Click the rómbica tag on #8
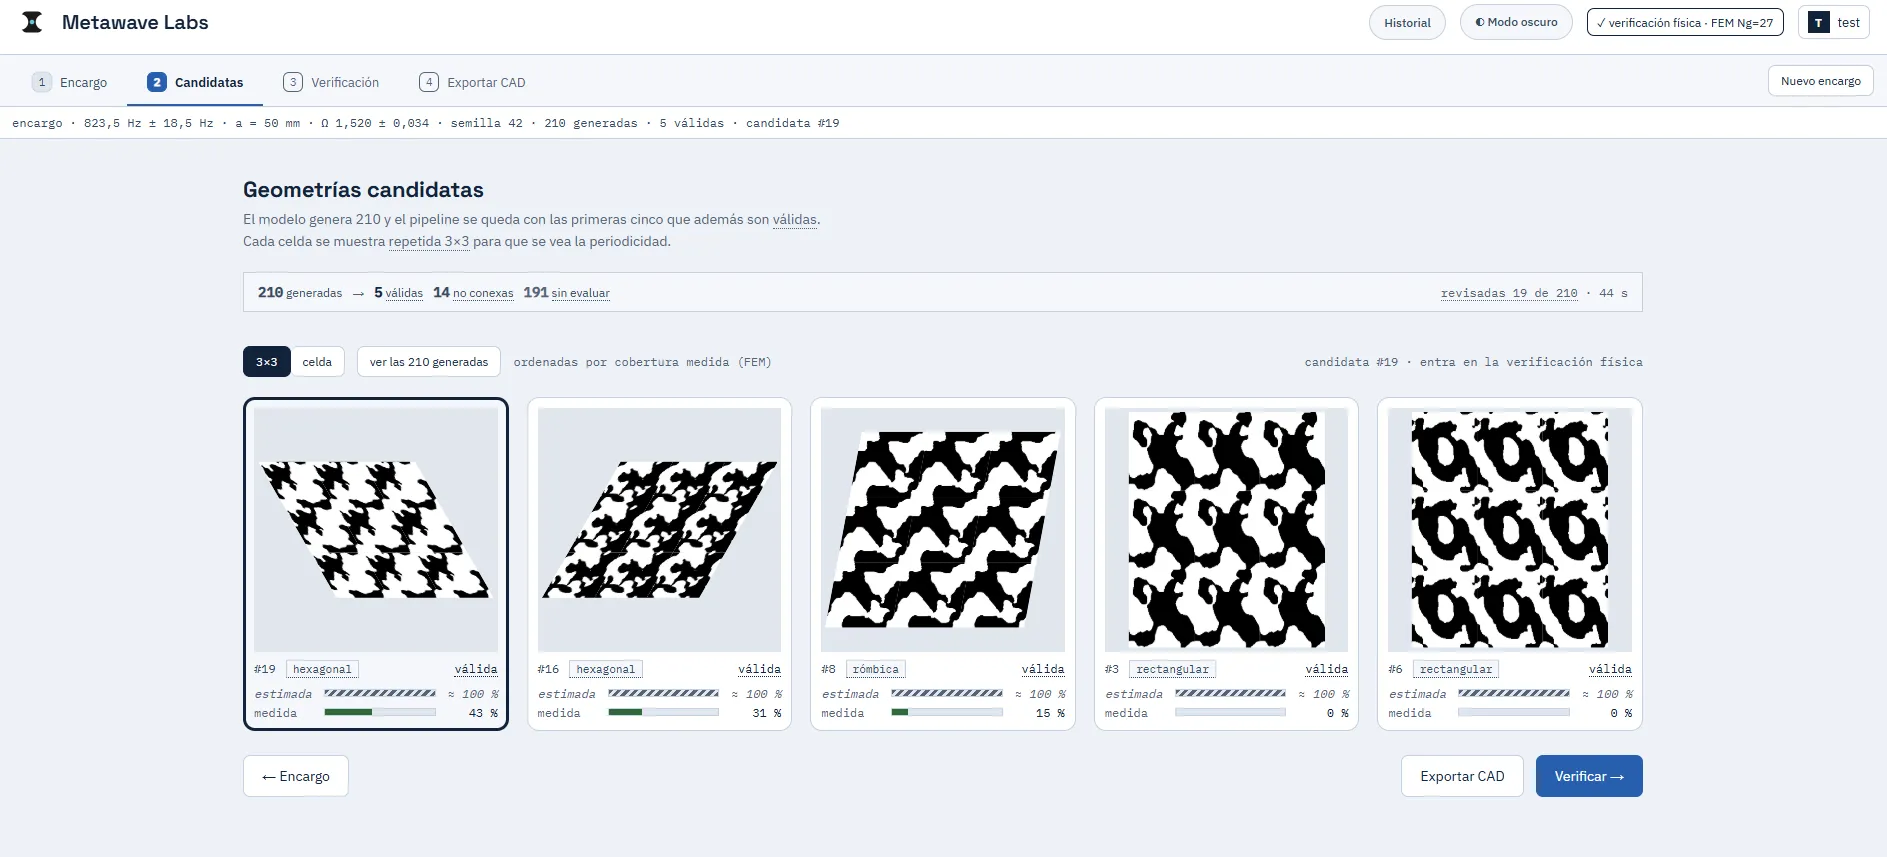Screen dimensions: 1887x857 876,669
